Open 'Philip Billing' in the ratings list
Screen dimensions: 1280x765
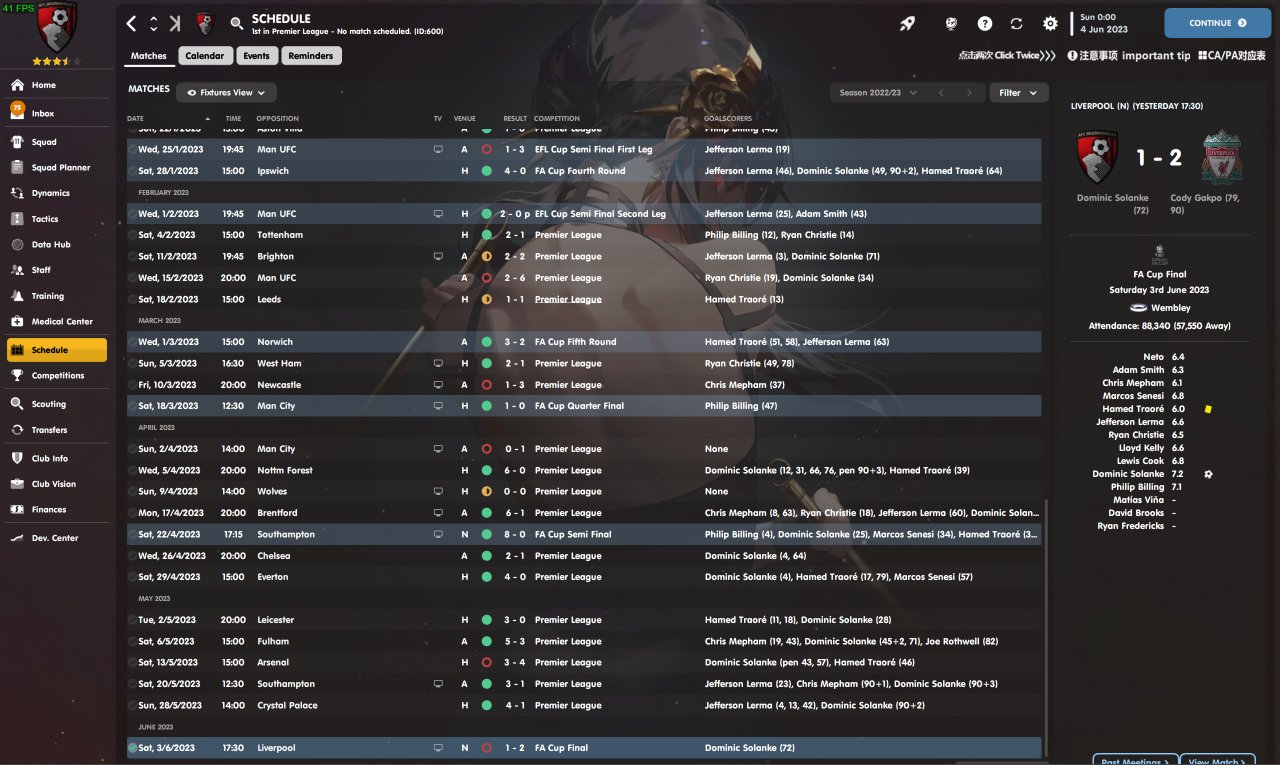(x=1137, y=487)
